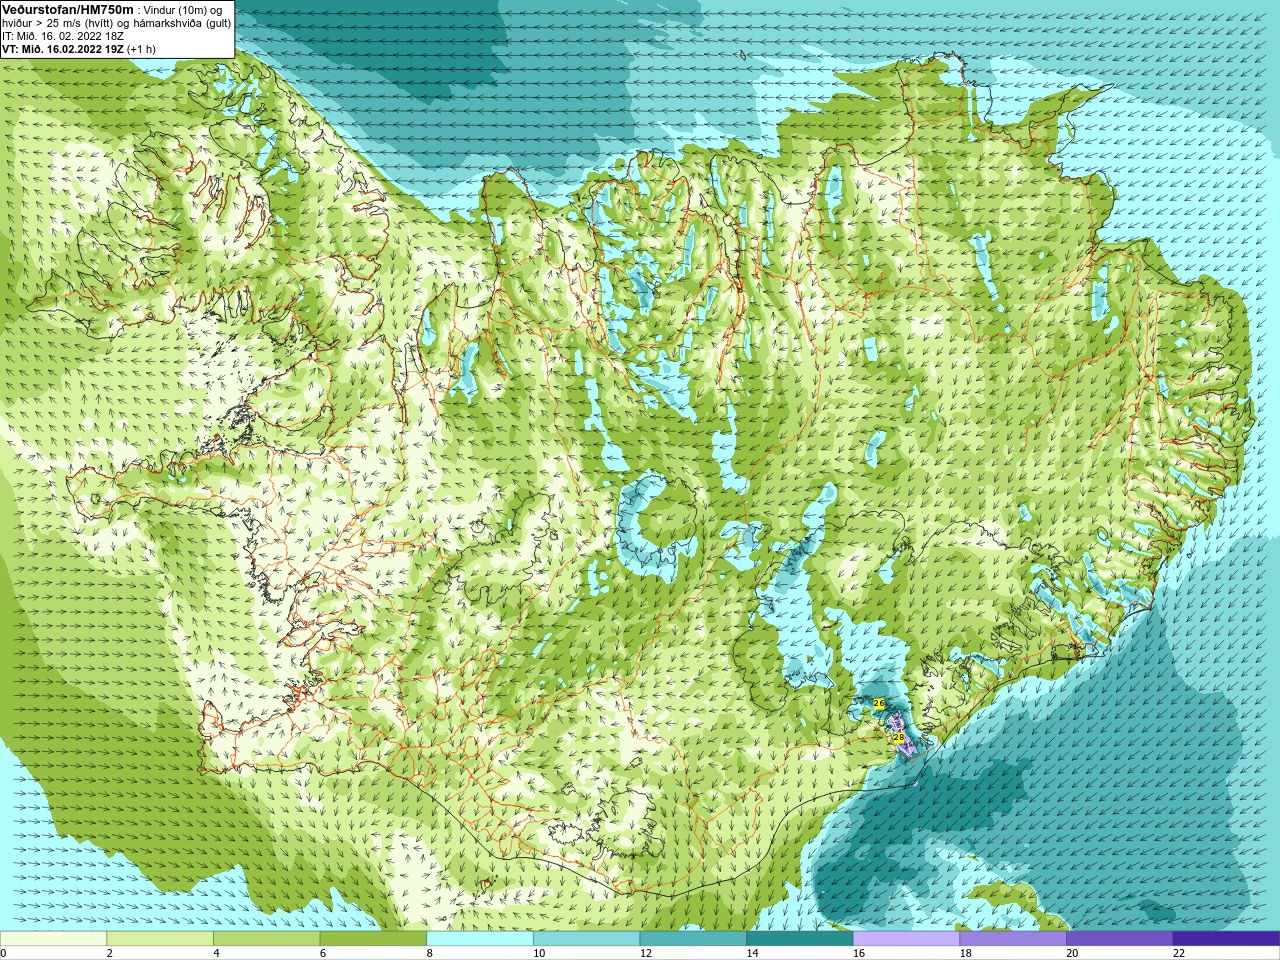Click the legend tick label "10"

pos(539,954)
